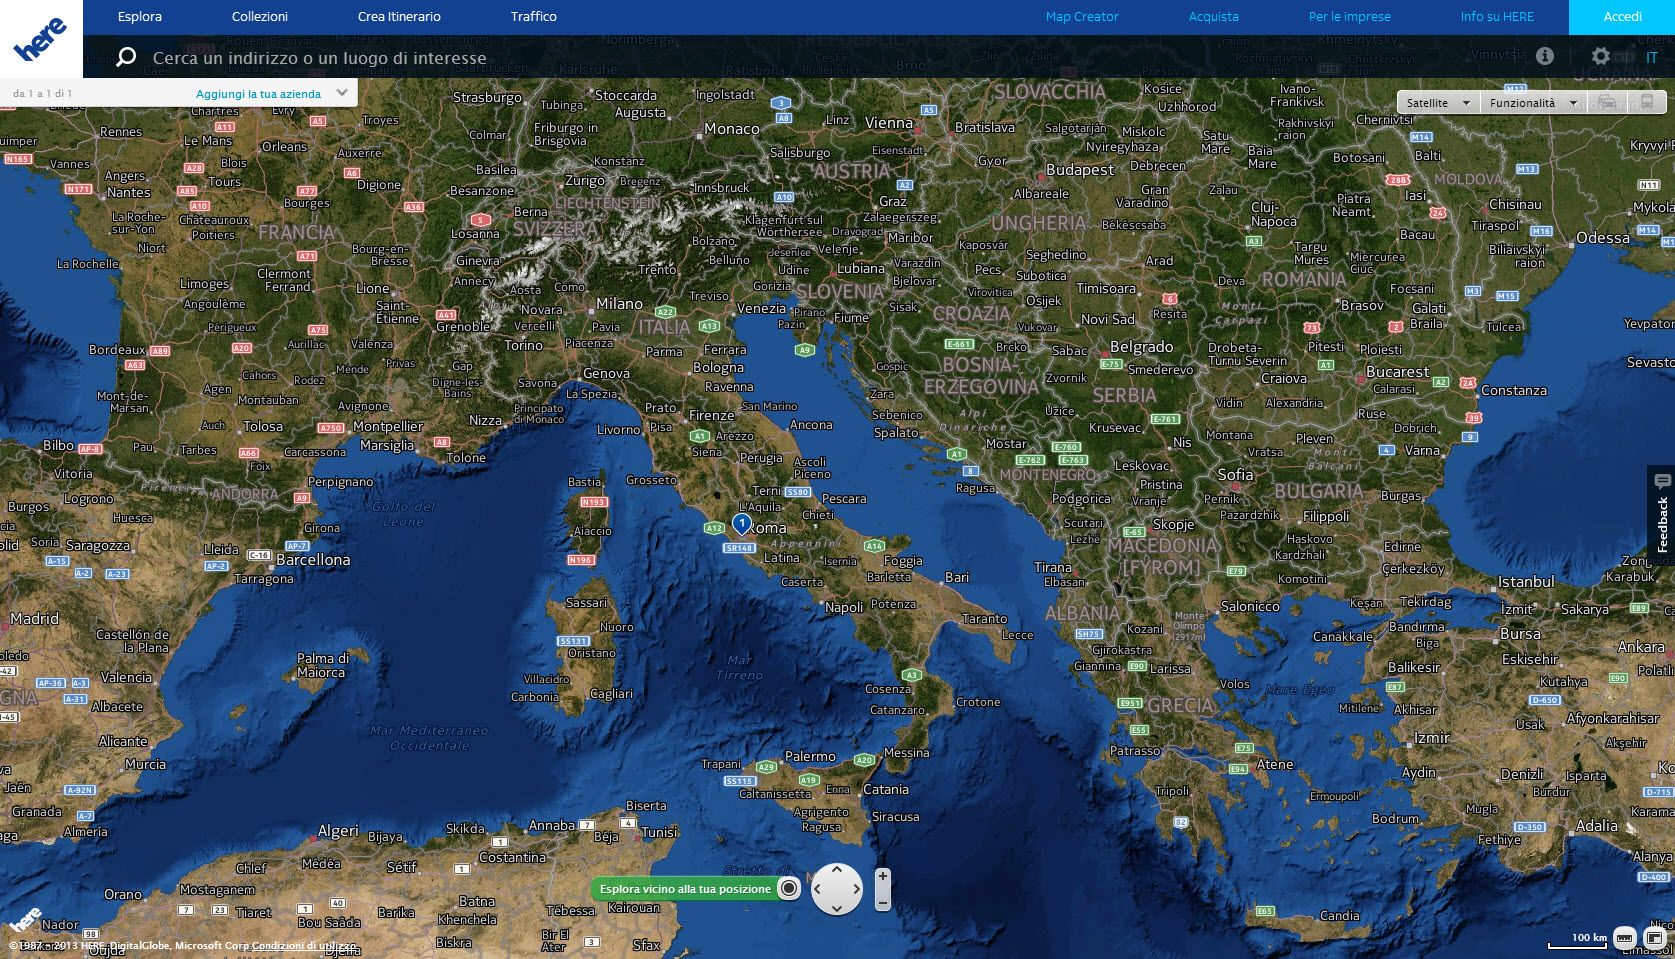Click the ruler distance measure icon
Viewport: 1675px width, 959px height.
click(1625, 938)
